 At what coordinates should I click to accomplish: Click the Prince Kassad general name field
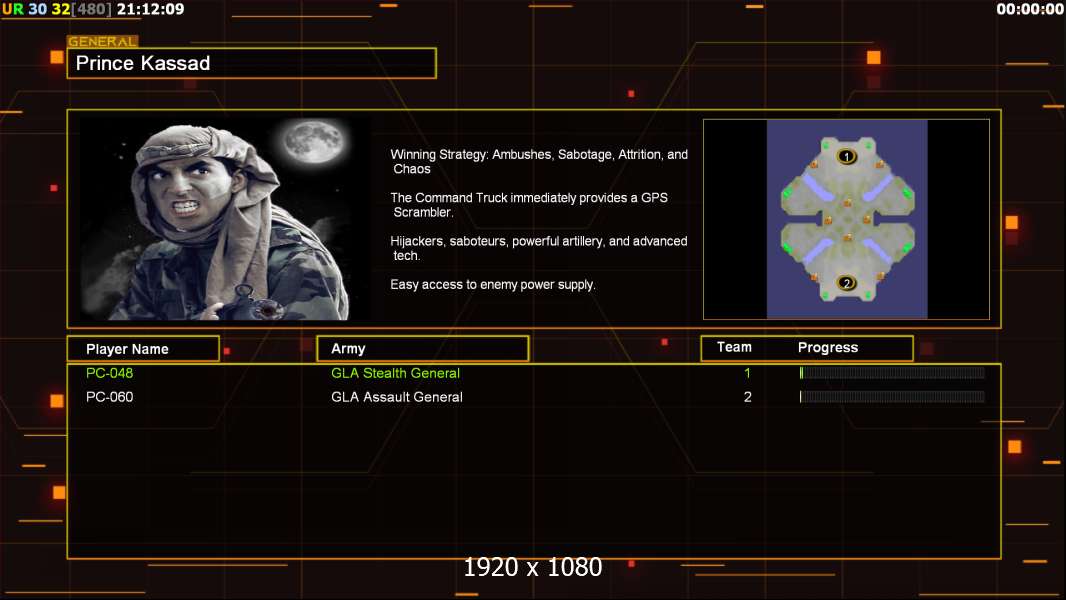coord(252,63)
